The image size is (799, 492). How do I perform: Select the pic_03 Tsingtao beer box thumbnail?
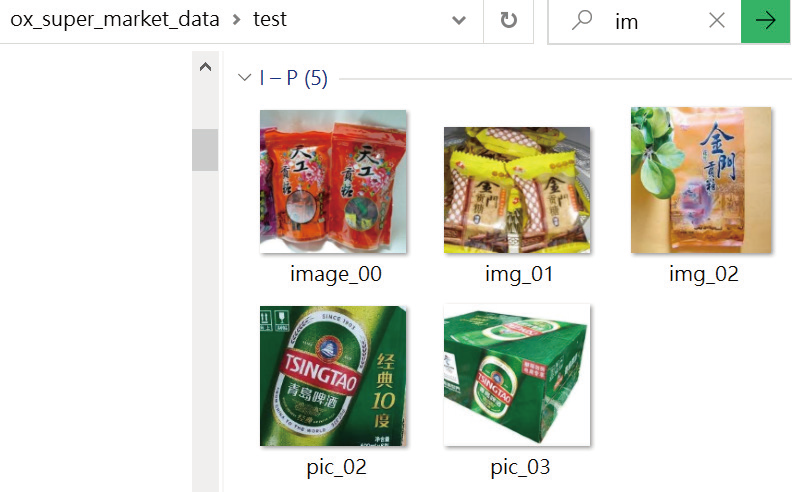(517, 376)
